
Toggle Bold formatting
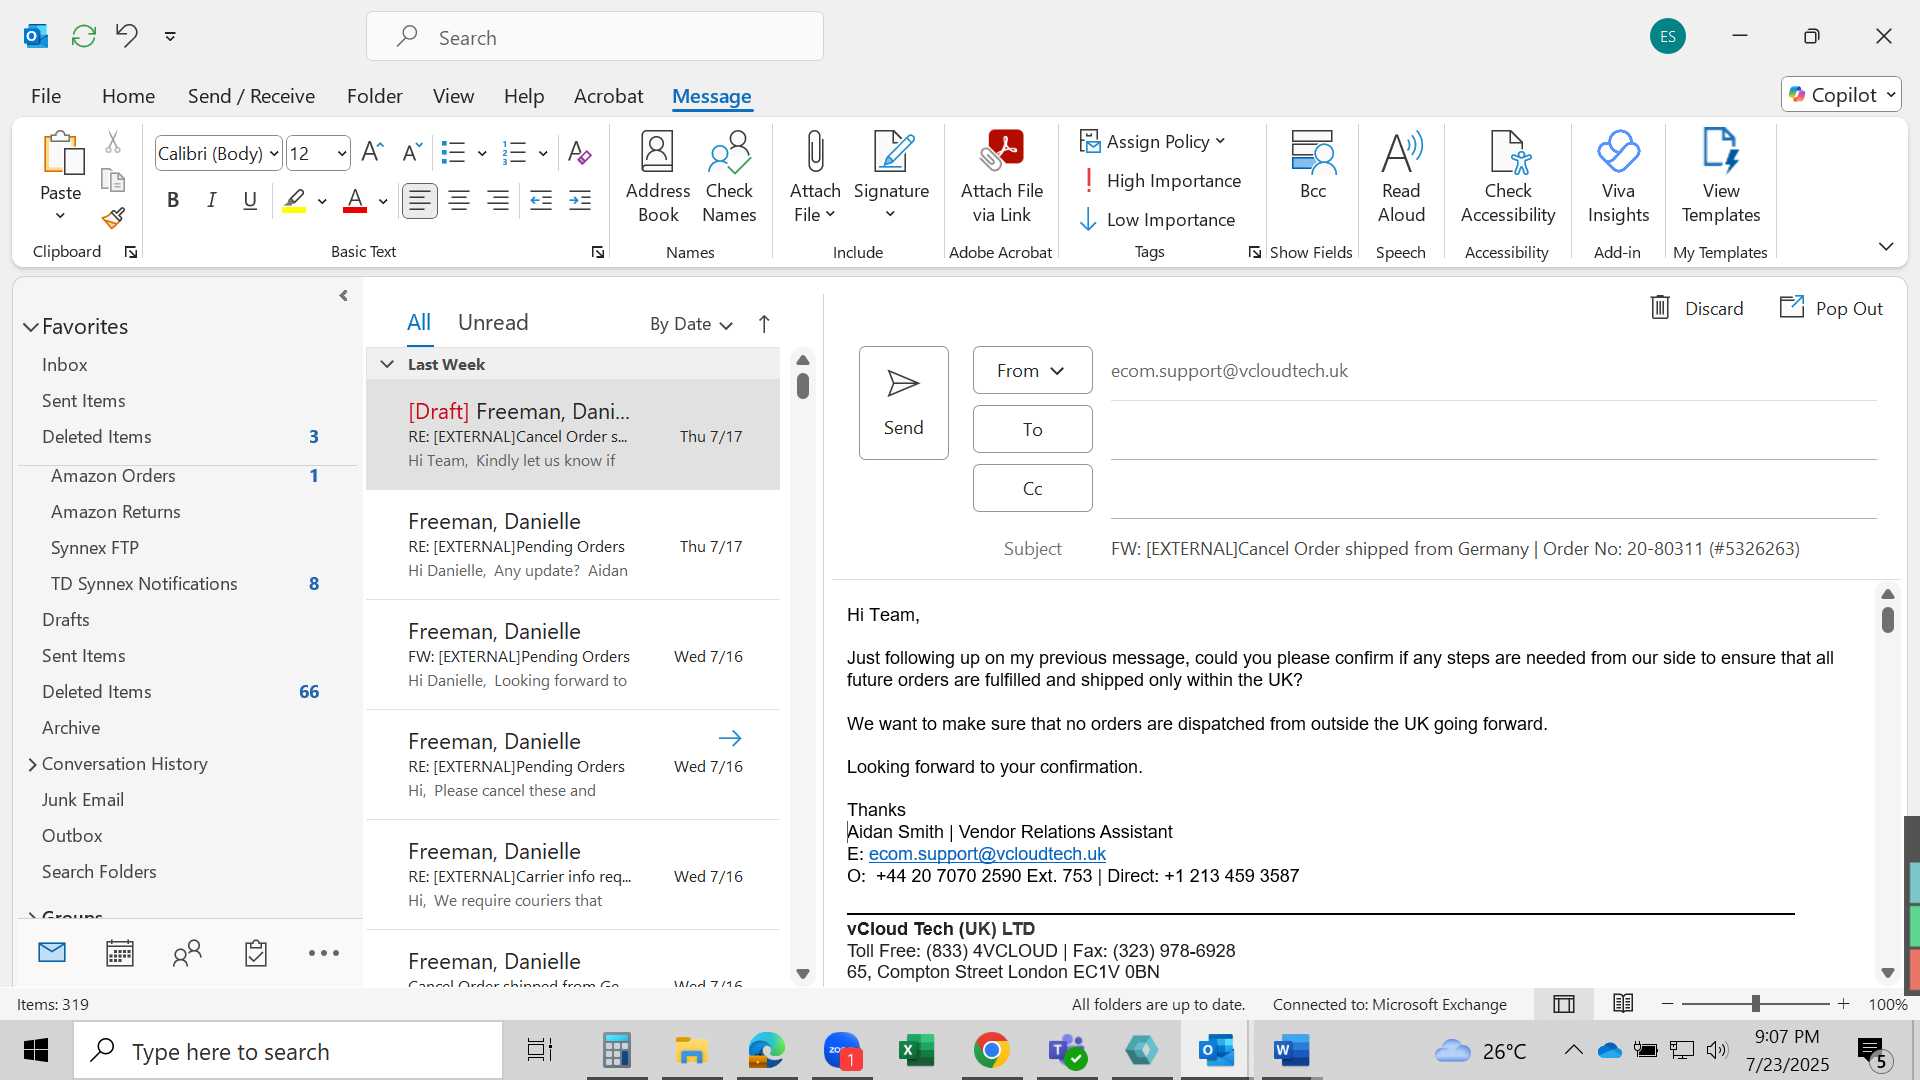coord(173,201)
